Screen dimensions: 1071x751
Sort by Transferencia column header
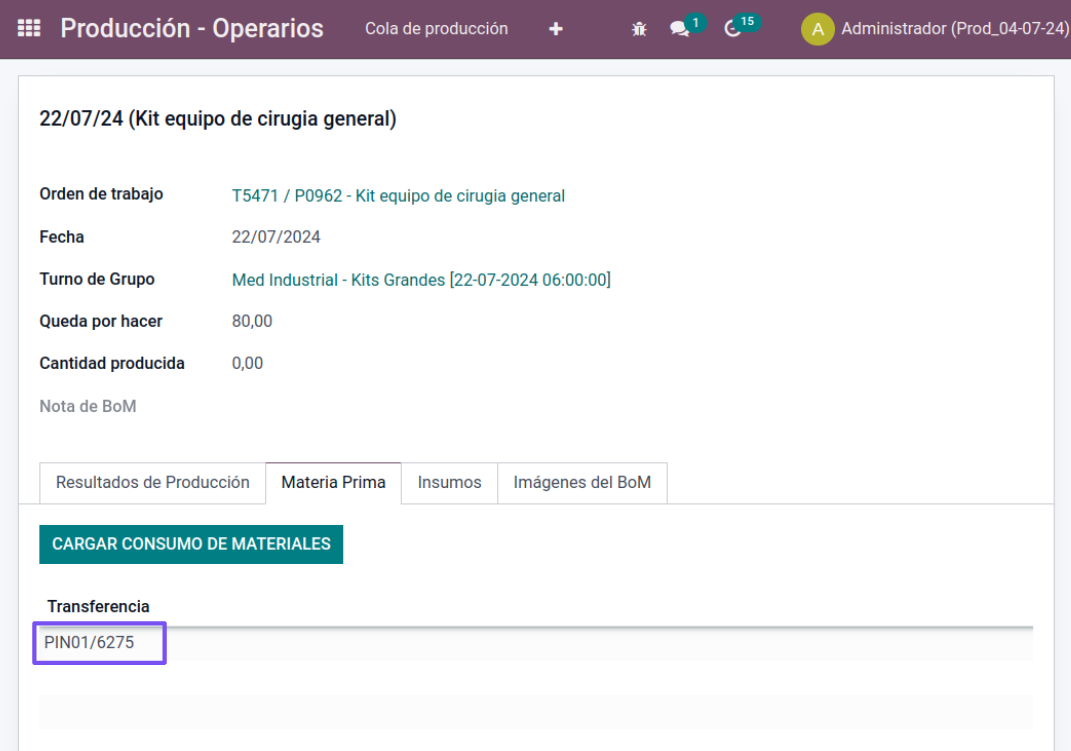[x=98, y=606]
